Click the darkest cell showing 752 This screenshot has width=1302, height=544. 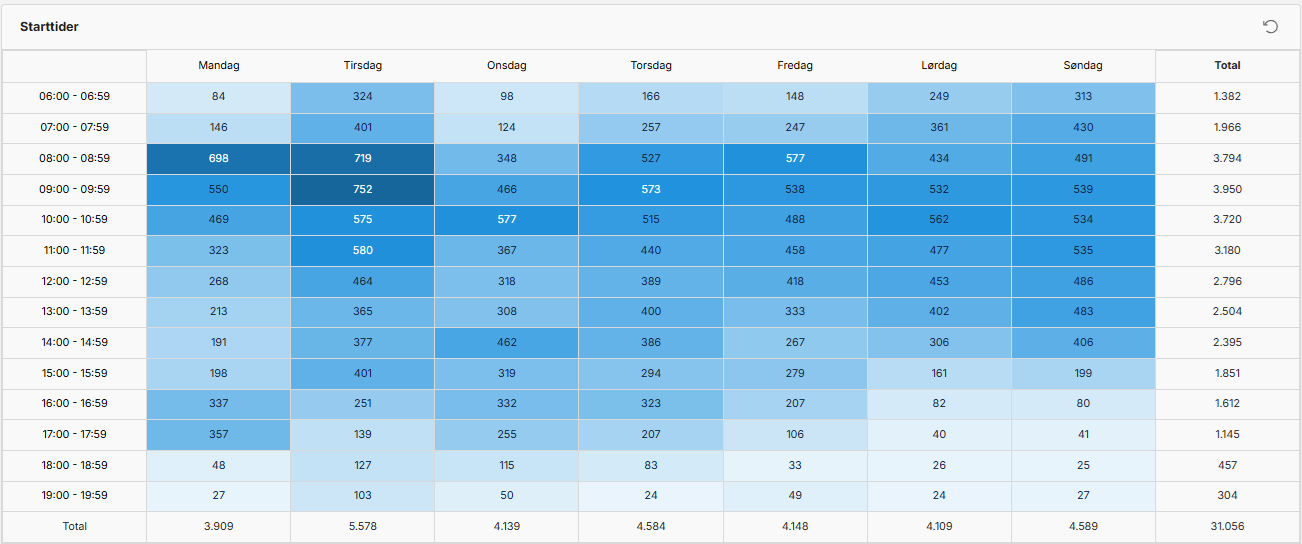pyautogui.click(x=362, y=189)
